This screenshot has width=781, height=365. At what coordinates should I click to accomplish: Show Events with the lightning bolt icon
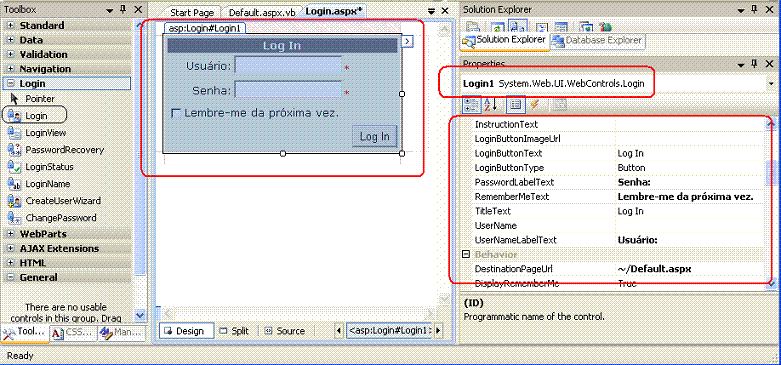(534, 105)
